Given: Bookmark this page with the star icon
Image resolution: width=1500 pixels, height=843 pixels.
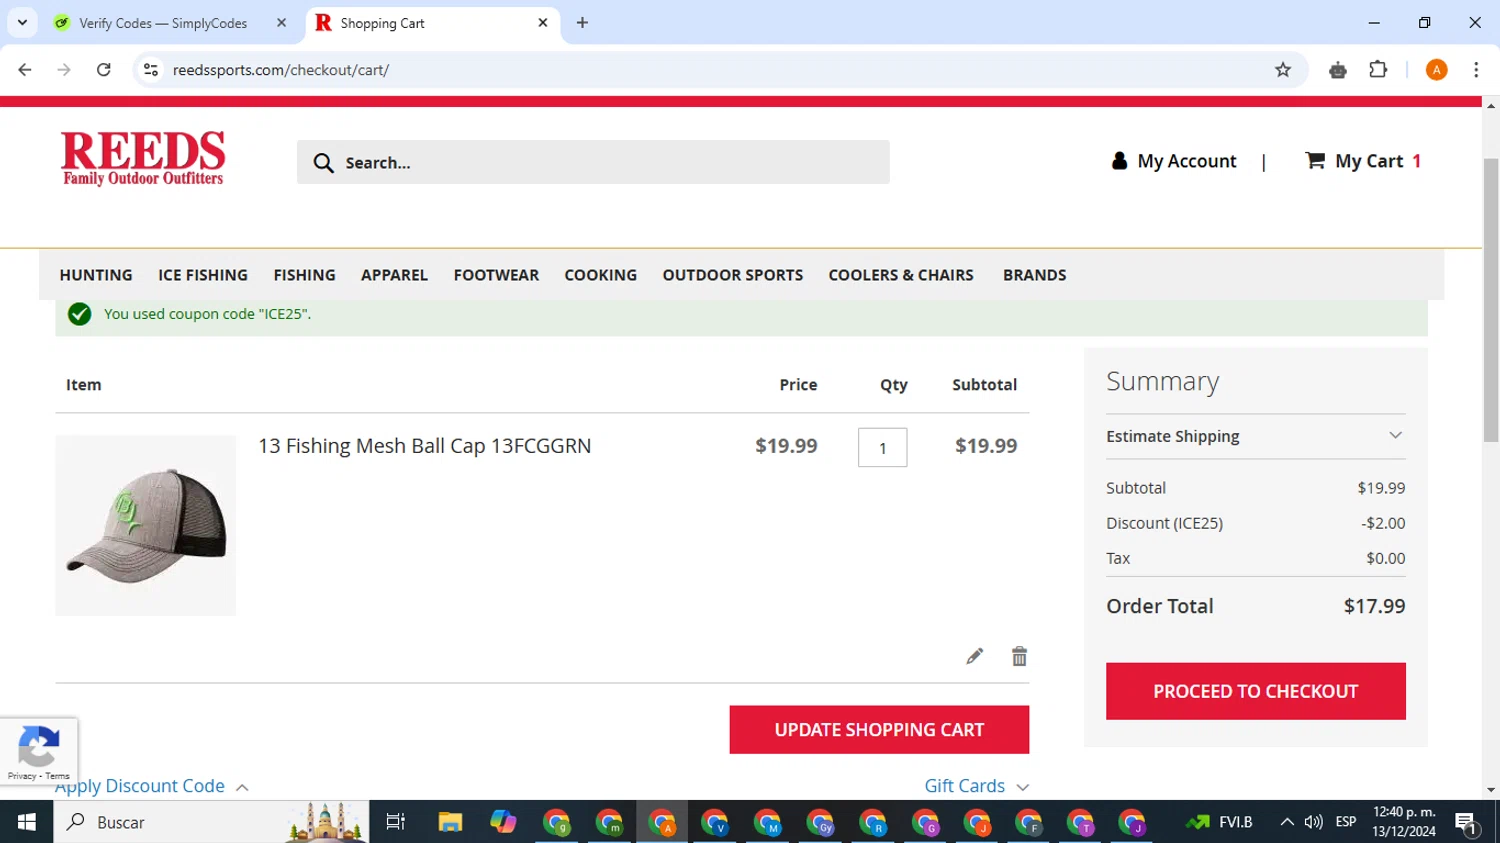Looking at the screenshot, I should [1283, 70].
